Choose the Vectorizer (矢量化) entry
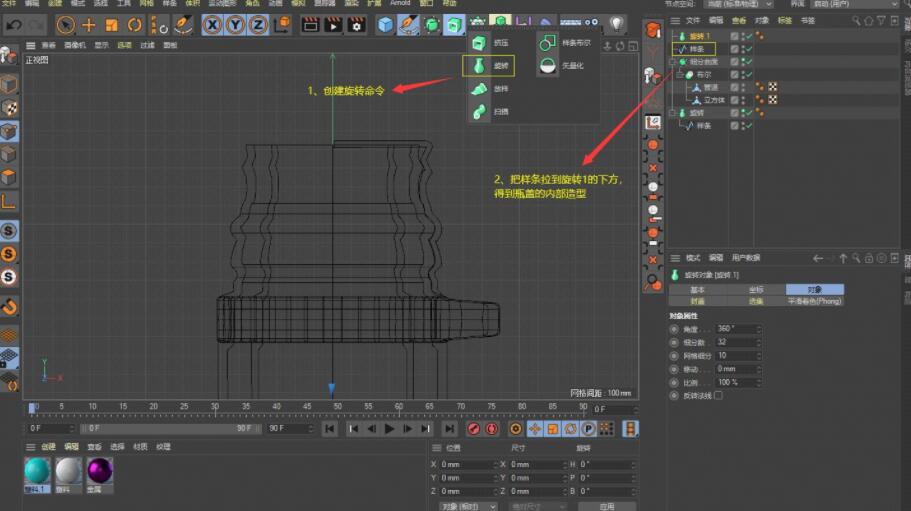This screenshot has width=911, height=511. [561, 66]
